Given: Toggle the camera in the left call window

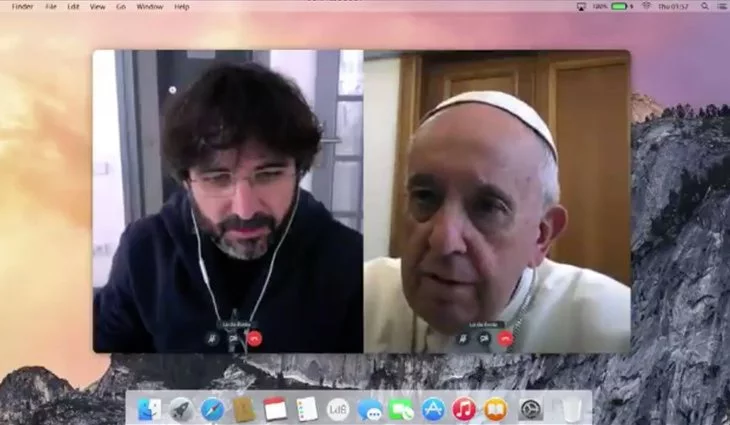Looking at the screenshot, I should click(233, 339).
